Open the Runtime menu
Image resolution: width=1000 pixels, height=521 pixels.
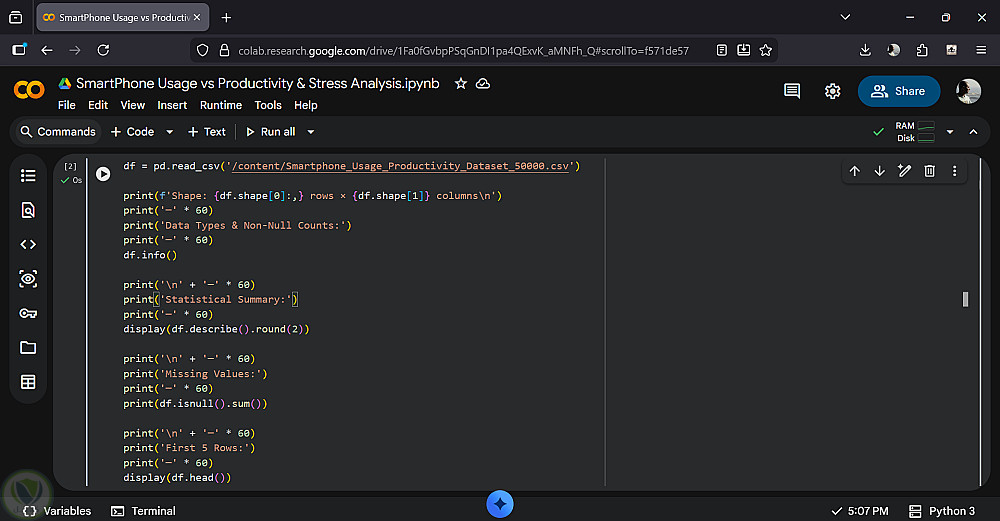[220, 105]
